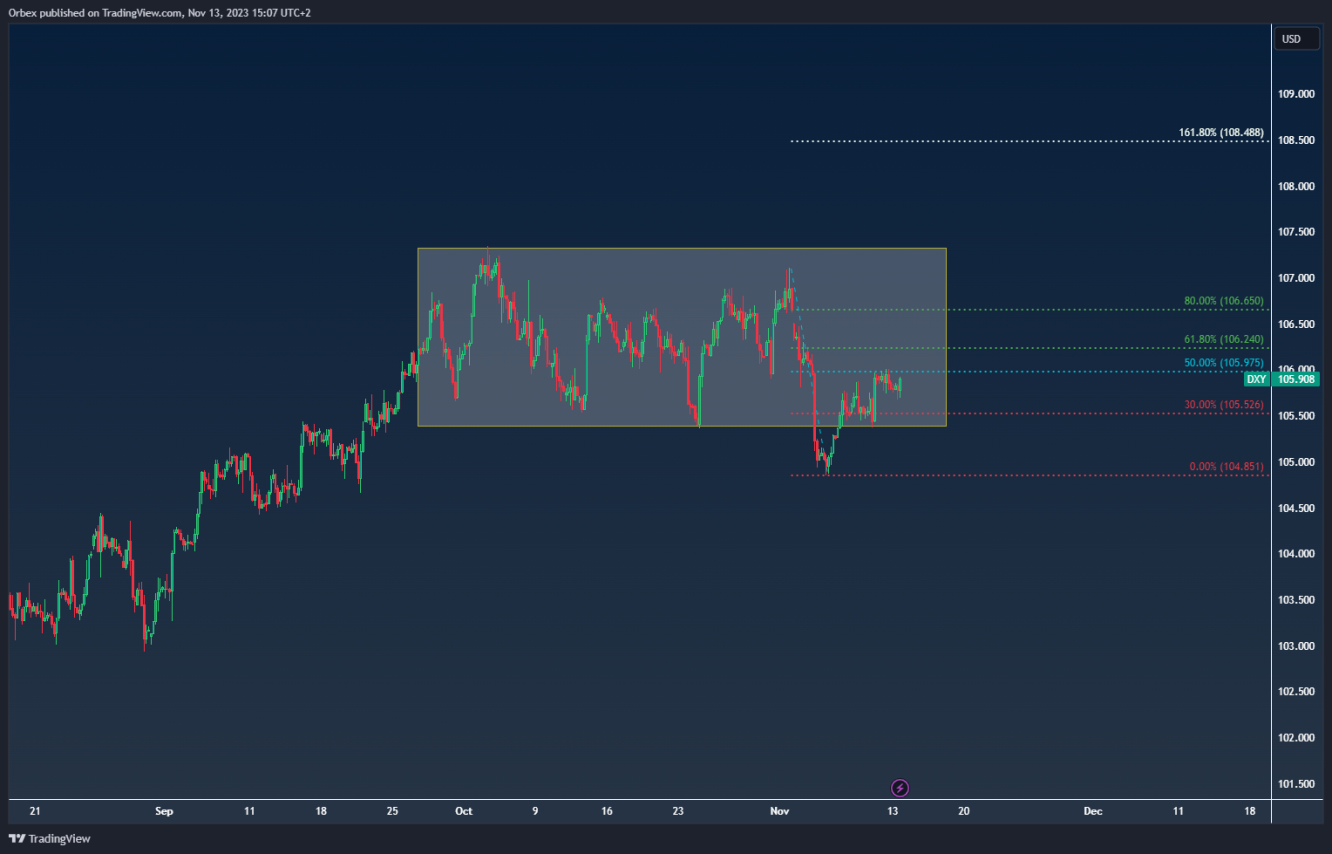Click the 101.500 price axis label
This screenshot has width=1332, height=854.
(x=1296, y=784)
